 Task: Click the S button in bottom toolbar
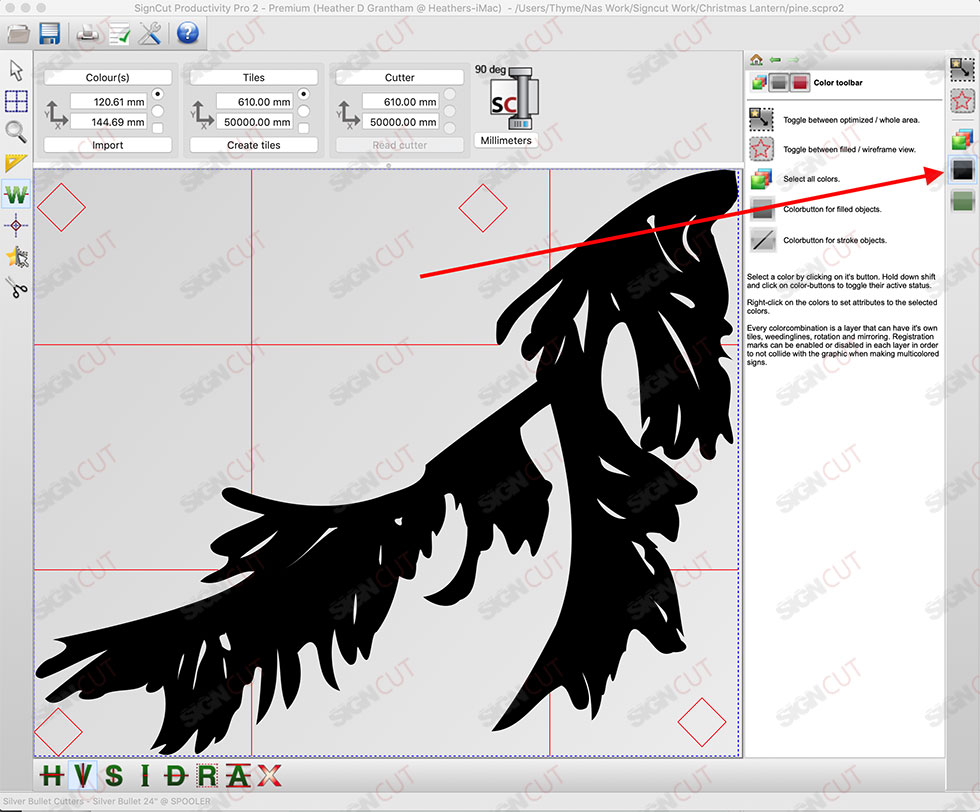114,776
